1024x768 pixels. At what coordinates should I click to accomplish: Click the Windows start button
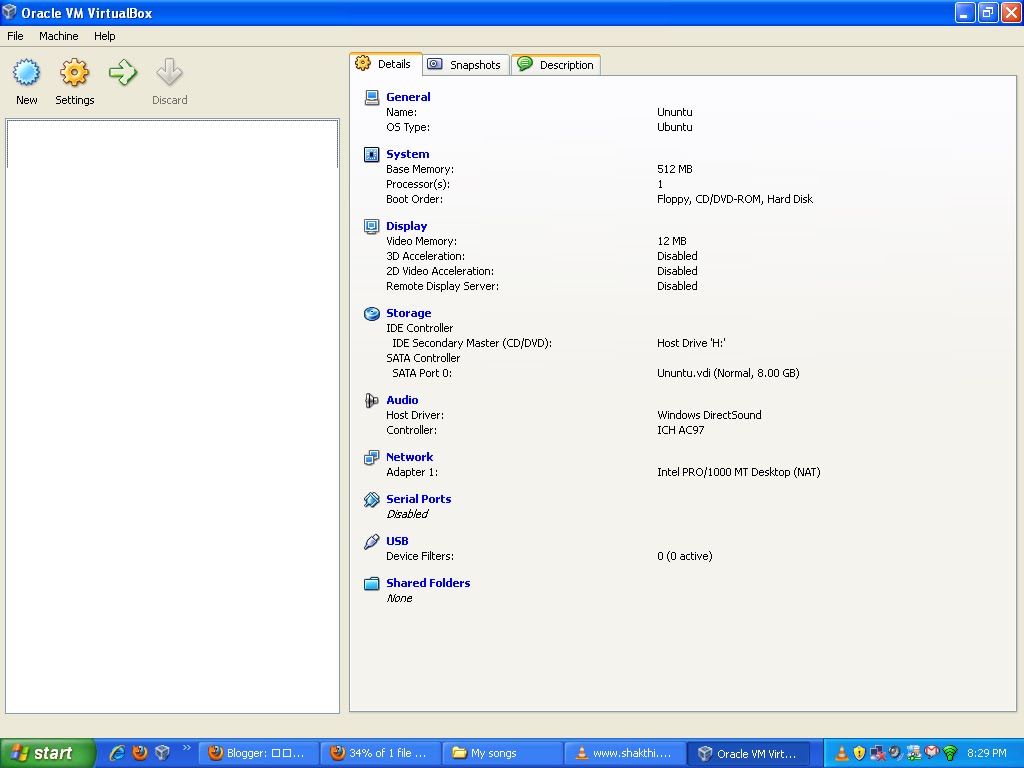point(48,753)
